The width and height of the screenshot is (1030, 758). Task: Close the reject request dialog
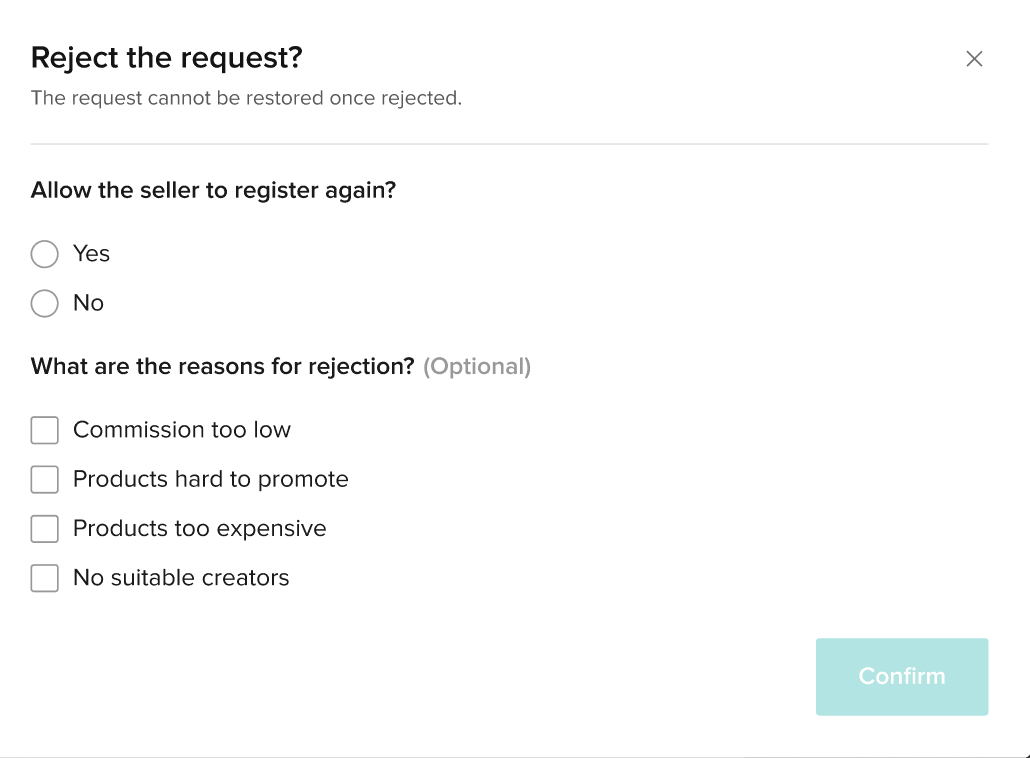tap(974, 59)
